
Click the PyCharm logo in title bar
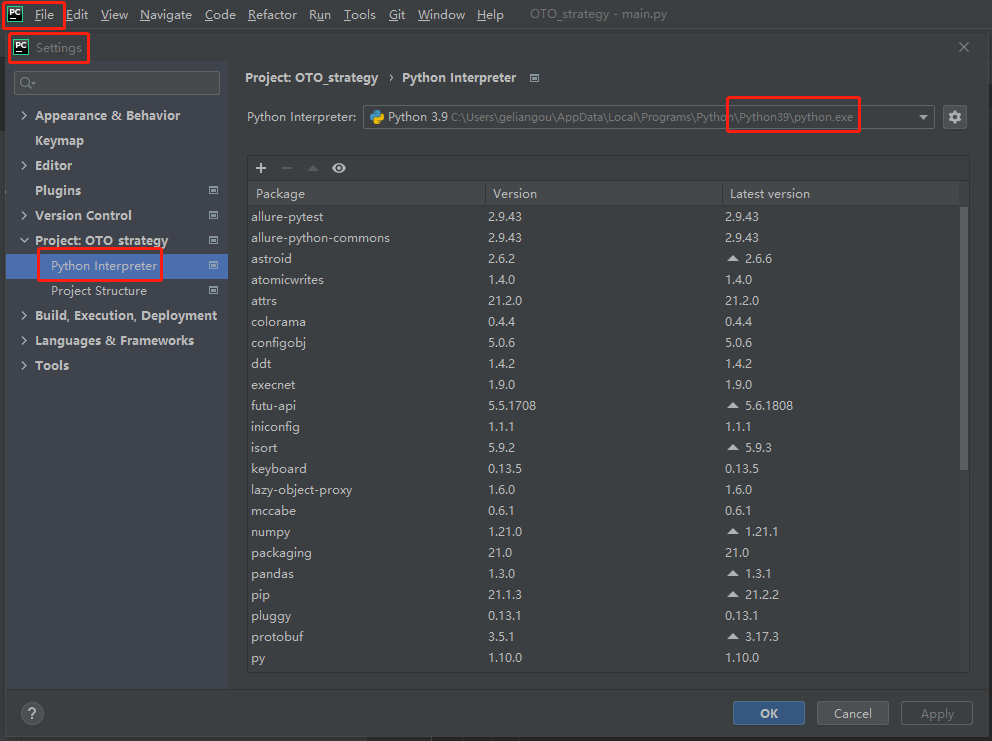click(x=15, y=14)
